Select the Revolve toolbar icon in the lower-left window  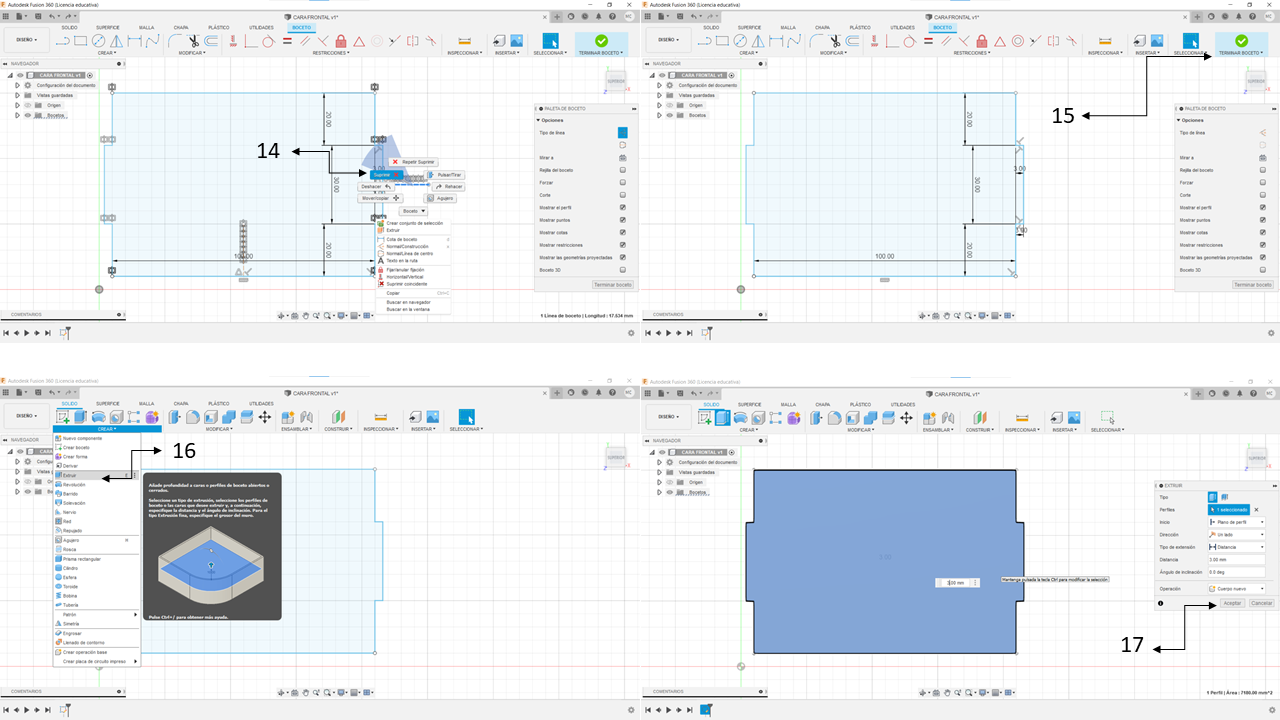(98, 417)
